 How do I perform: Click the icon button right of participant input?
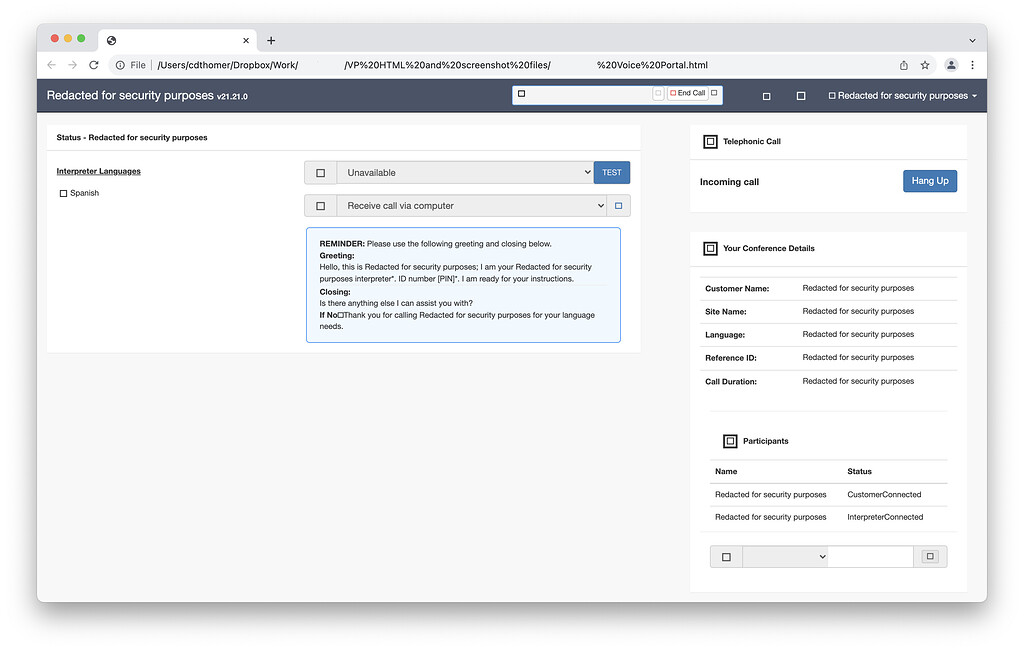click(930, 557)
